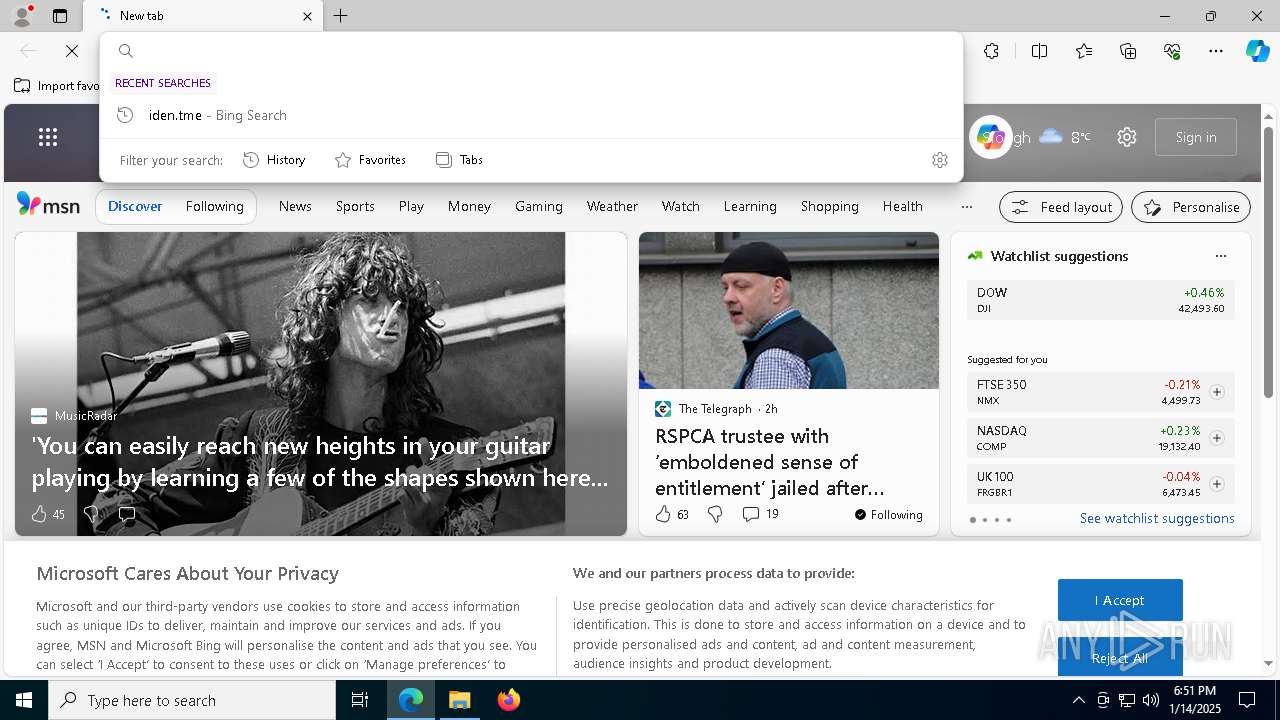Viewport: 1280px width, 720px height.
Task: Click I Accept cookies button
Action: [x=1120, y=600]
